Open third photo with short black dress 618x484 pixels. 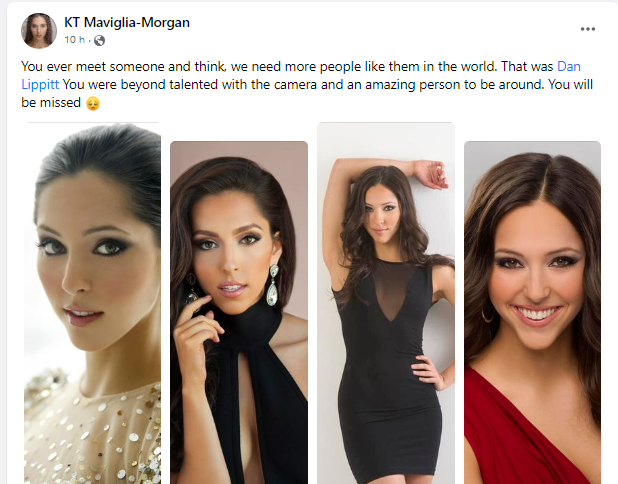(x=386, y=303)
